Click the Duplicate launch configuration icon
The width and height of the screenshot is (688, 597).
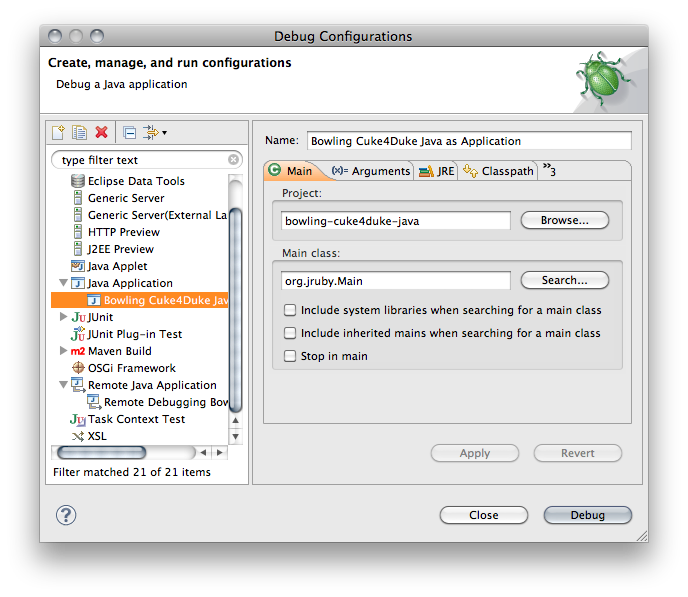click(x=79, y=132)
